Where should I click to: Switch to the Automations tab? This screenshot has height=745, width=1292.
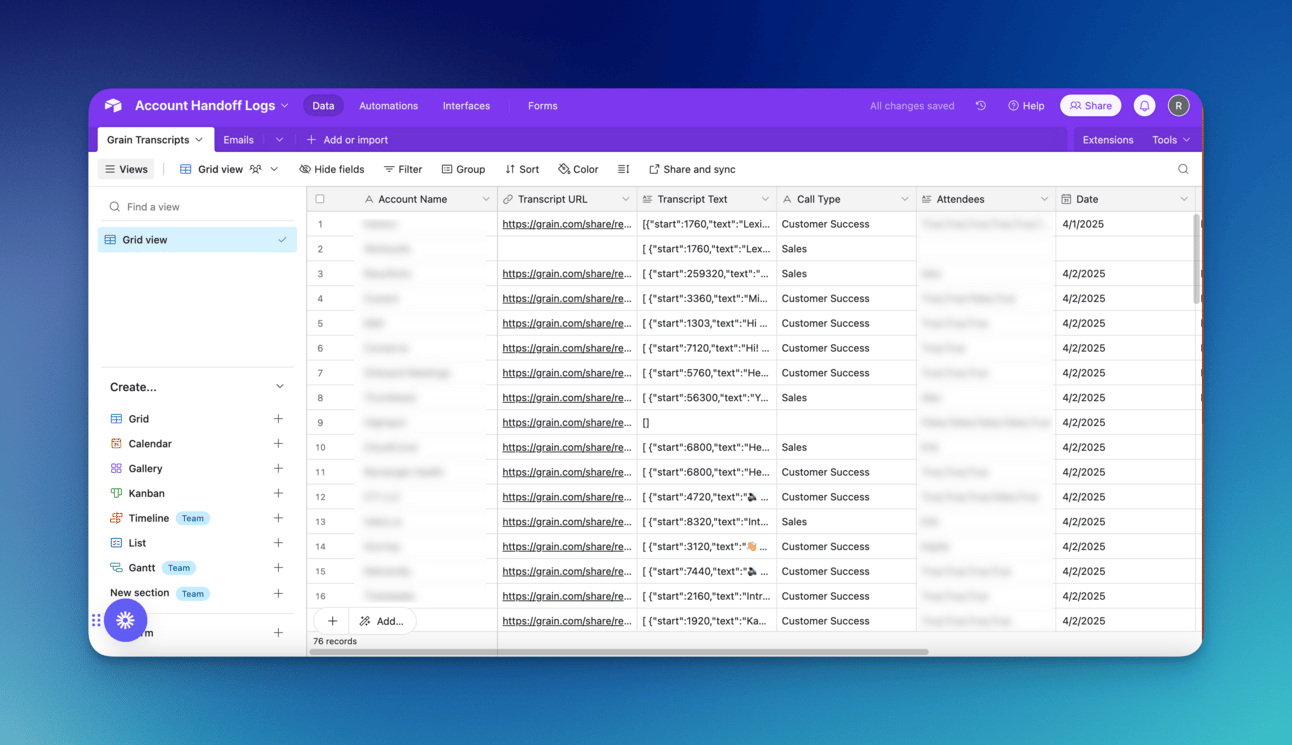pos(388,105)
